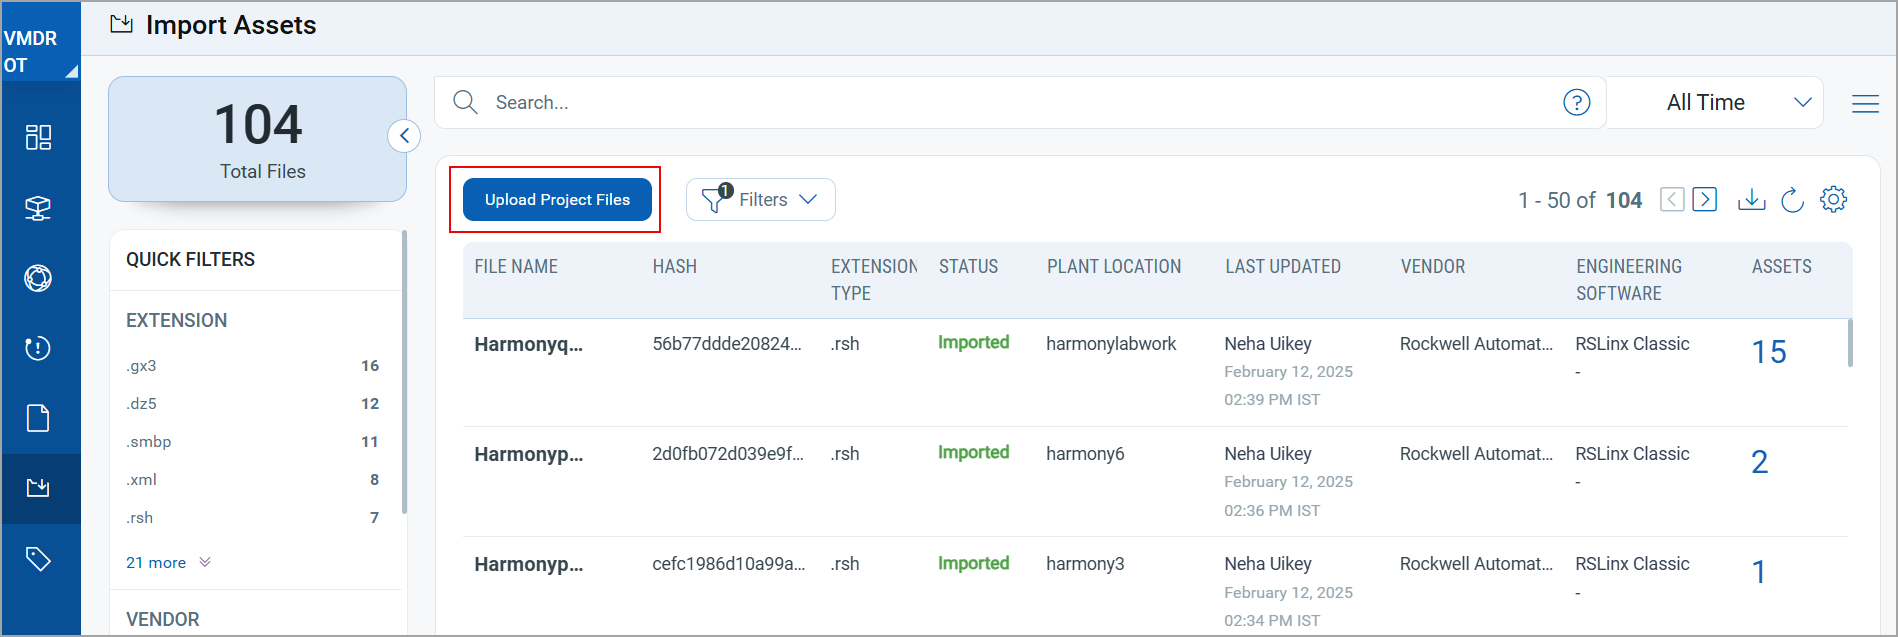Click Upload Project Files button
The image size is (1898, 637).
pos(557,199)
